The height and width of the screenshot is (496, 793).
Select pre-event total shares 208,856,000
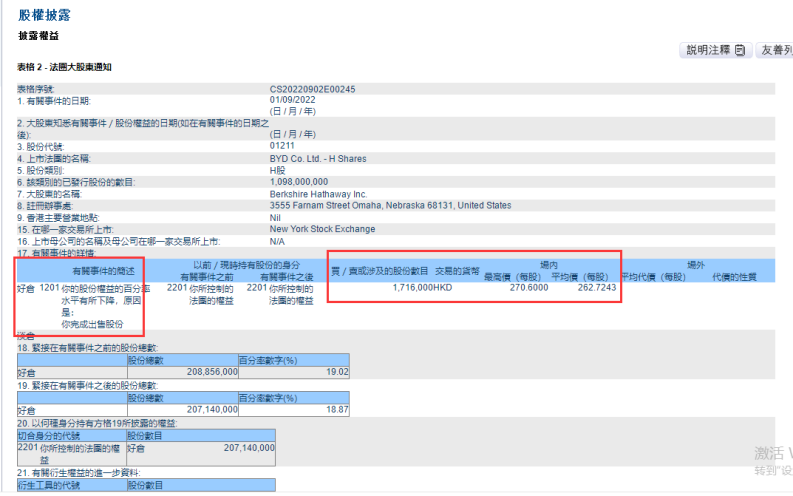click(212, 372)
